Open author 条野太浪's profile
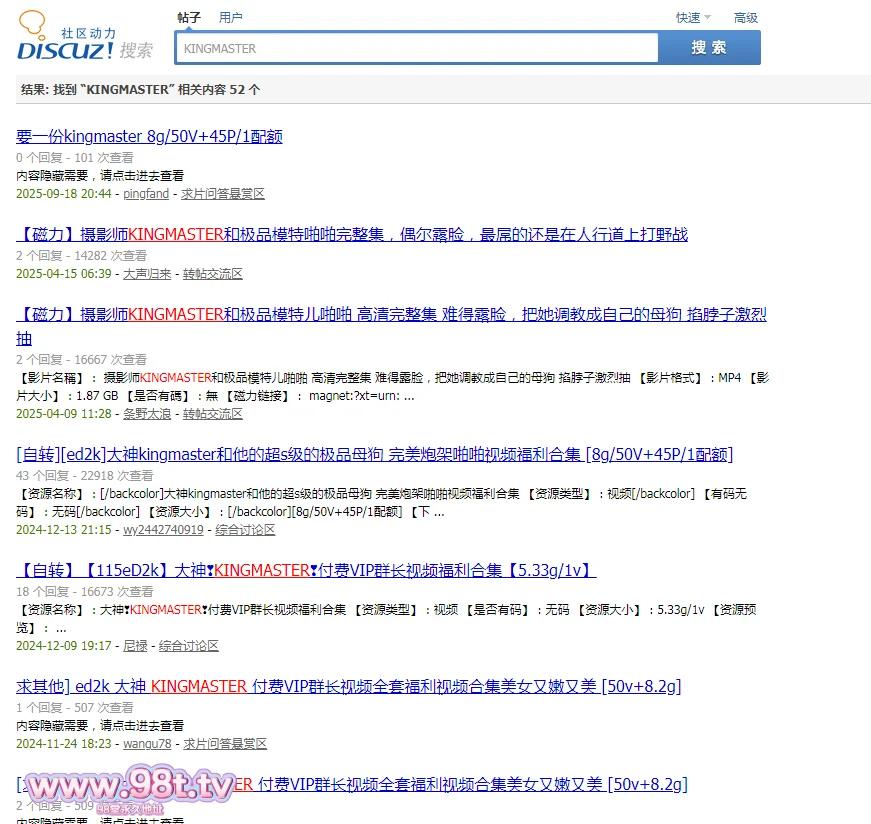Viewport: 871px width, 824px height. click(147, 413)
